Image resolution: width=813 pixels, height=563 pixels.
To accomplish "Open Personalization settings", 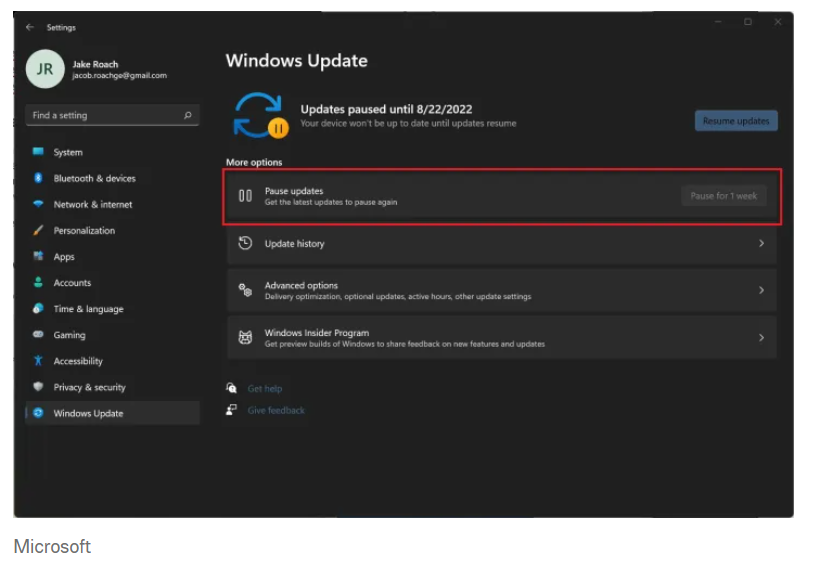I will 113,230.
